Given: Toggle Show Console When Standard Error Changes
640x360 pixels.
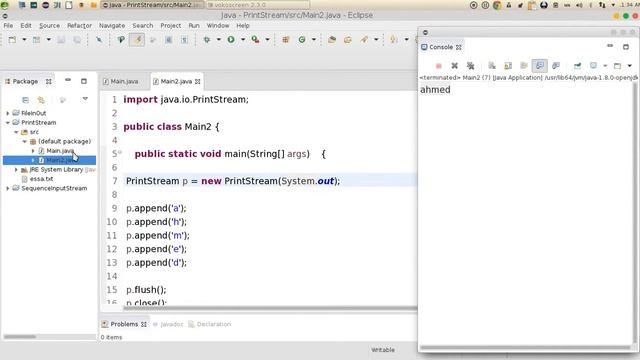Looking at the screenshot, I should point(556,66).
